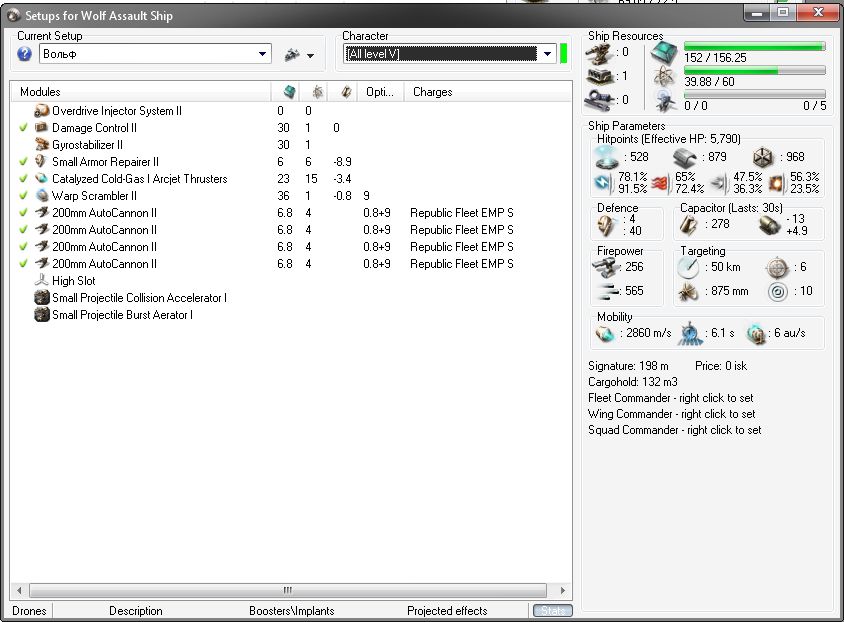Click the CPU usage bar showing 152 / 156.25
This screenshot has height=622, width=844.
click(755, 47)
